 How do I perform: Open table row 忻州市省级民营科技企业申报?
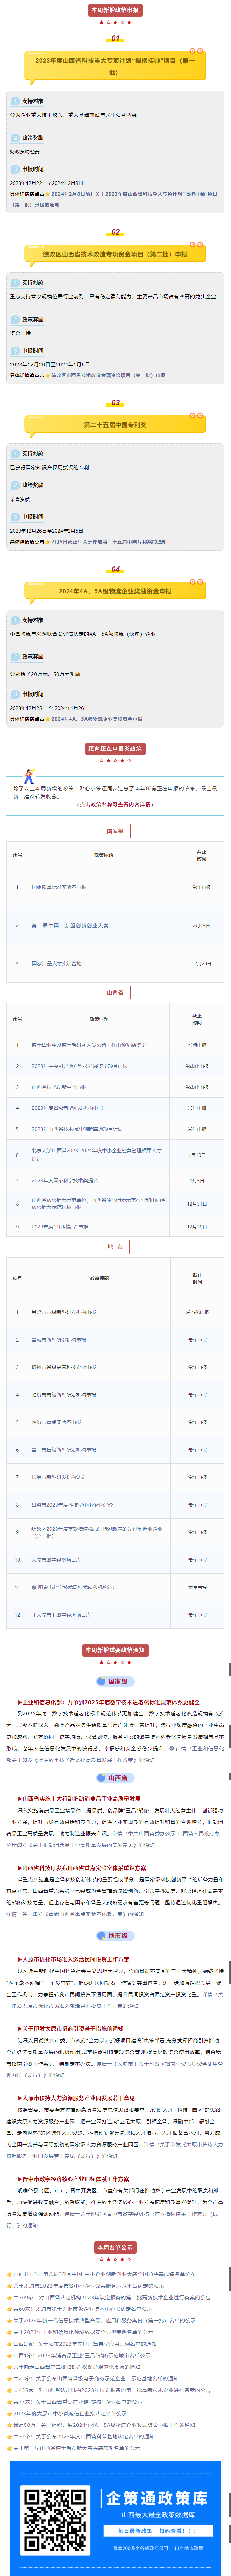pos(115,1367)
